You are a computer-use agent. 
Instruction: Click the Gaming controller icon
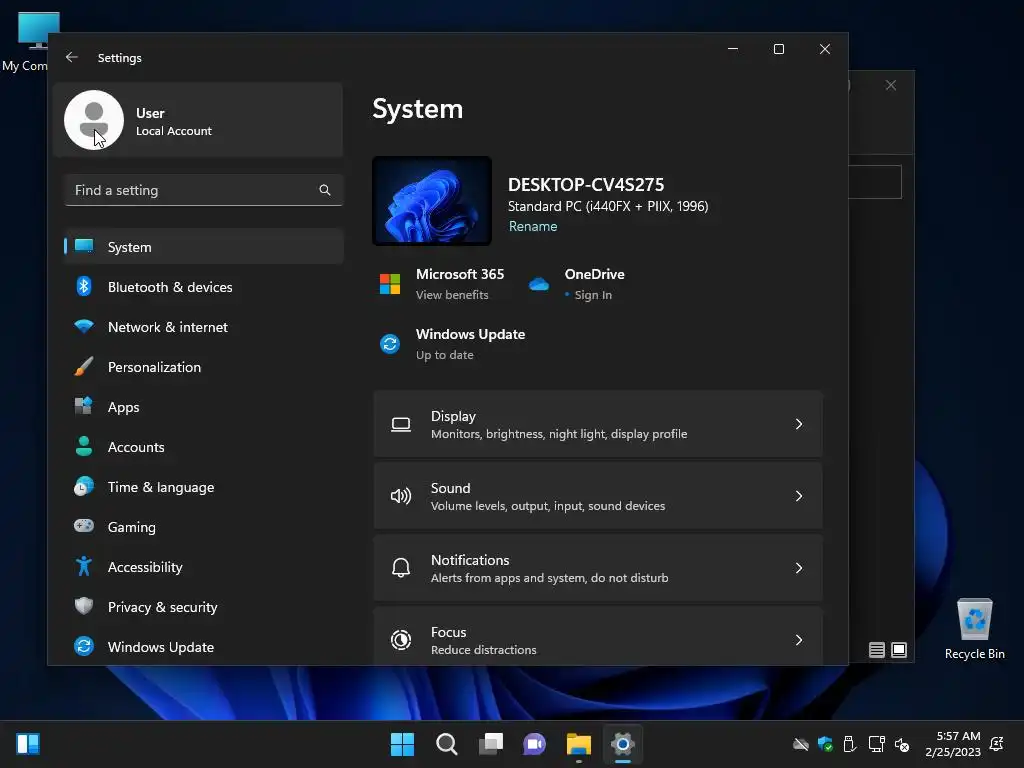(x=84, y=526)
